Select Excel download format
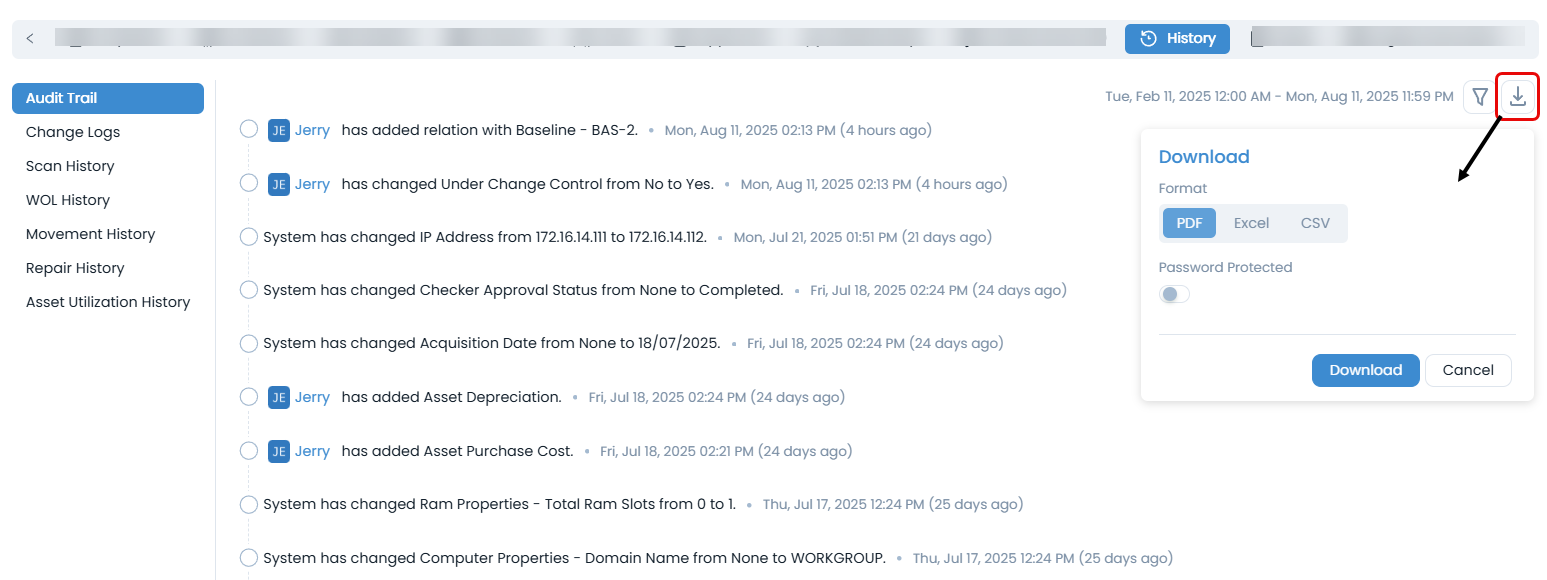The width and height of the screenshot is (1547, 580). [x=1251, y=223]
